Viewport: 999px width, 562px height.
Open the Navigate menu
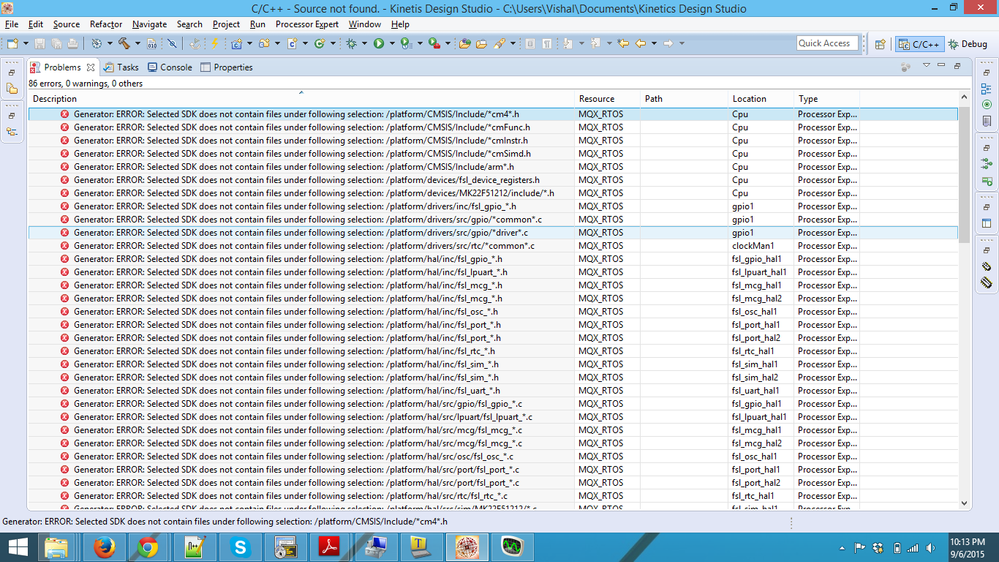(x=149, y=24)
